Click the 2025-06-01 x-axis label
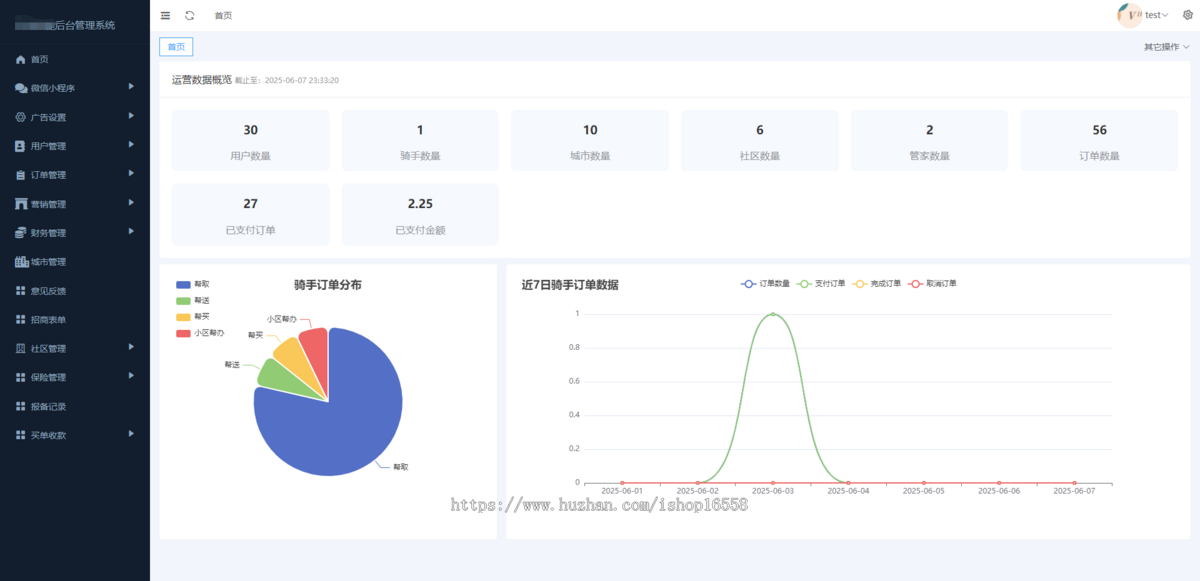The height and width of the screenshot is (581, 1200). click(622, 491)
